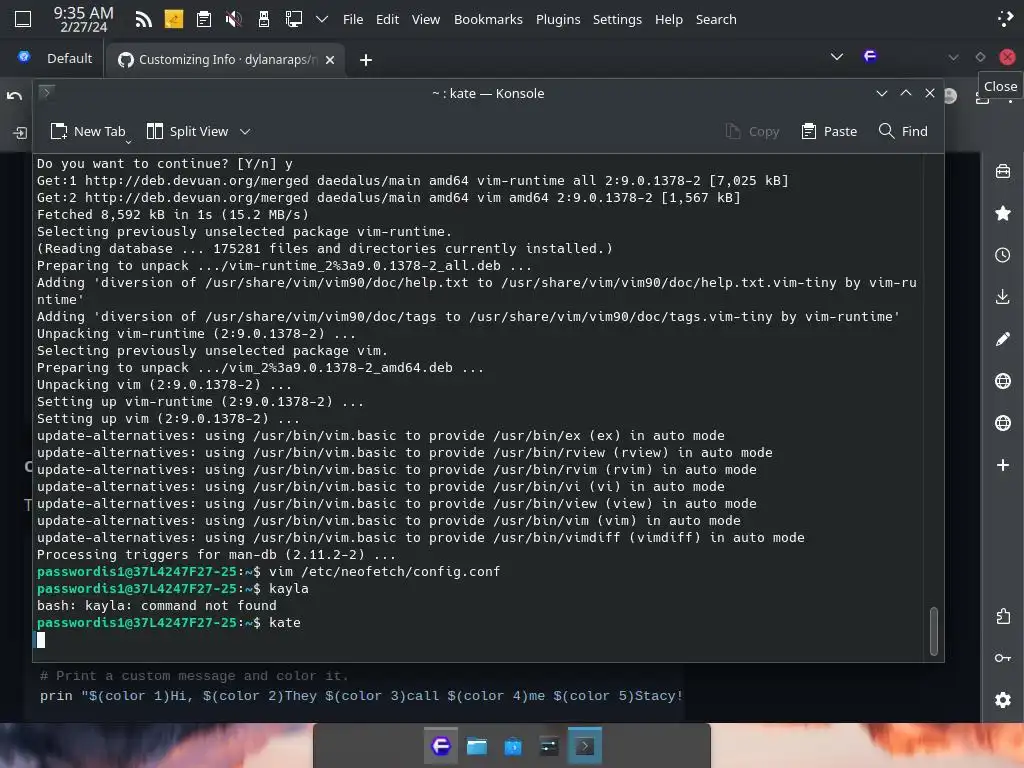This screenshot has height=768, width=1024.
Task: Open bookmarks star in browser sidebar
Action: point(1002,213)
